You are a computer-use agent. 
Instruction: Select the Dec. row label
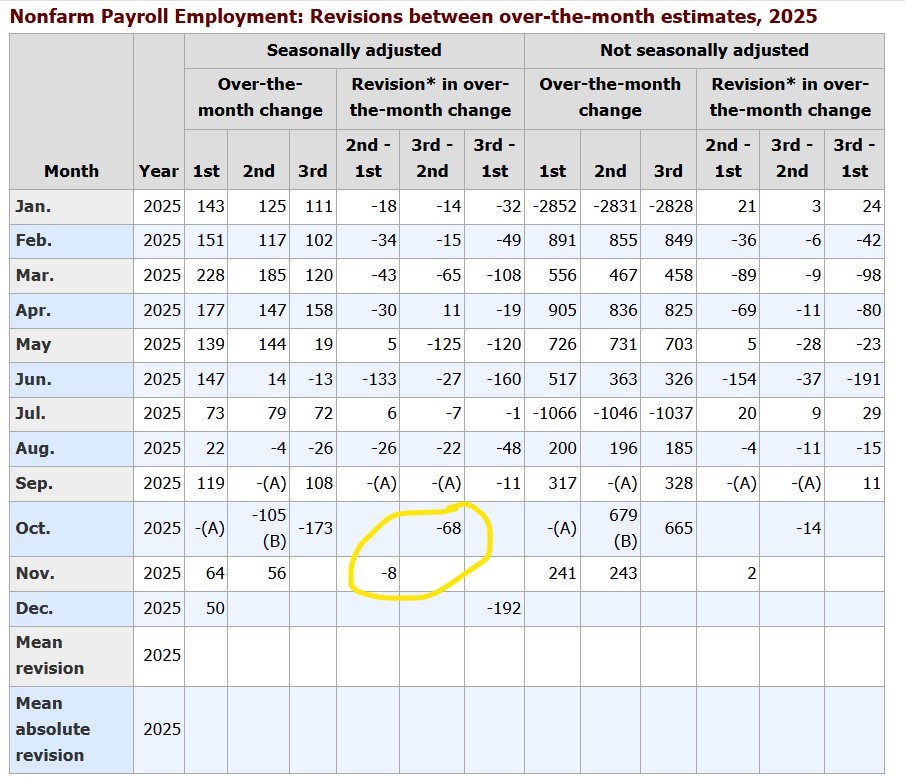pyautogui.click(x=34, y=608)
